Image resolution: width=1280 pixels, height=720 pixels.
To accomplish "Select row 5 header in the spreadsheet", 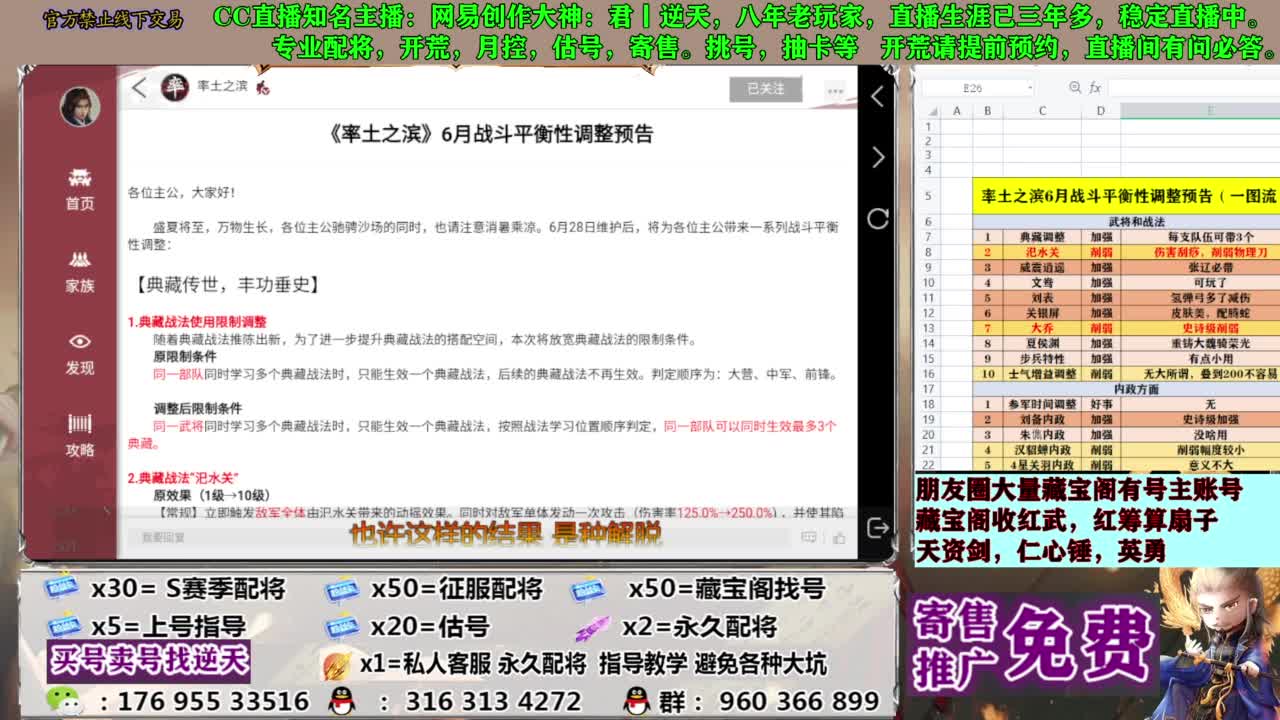I will point(928,196).
